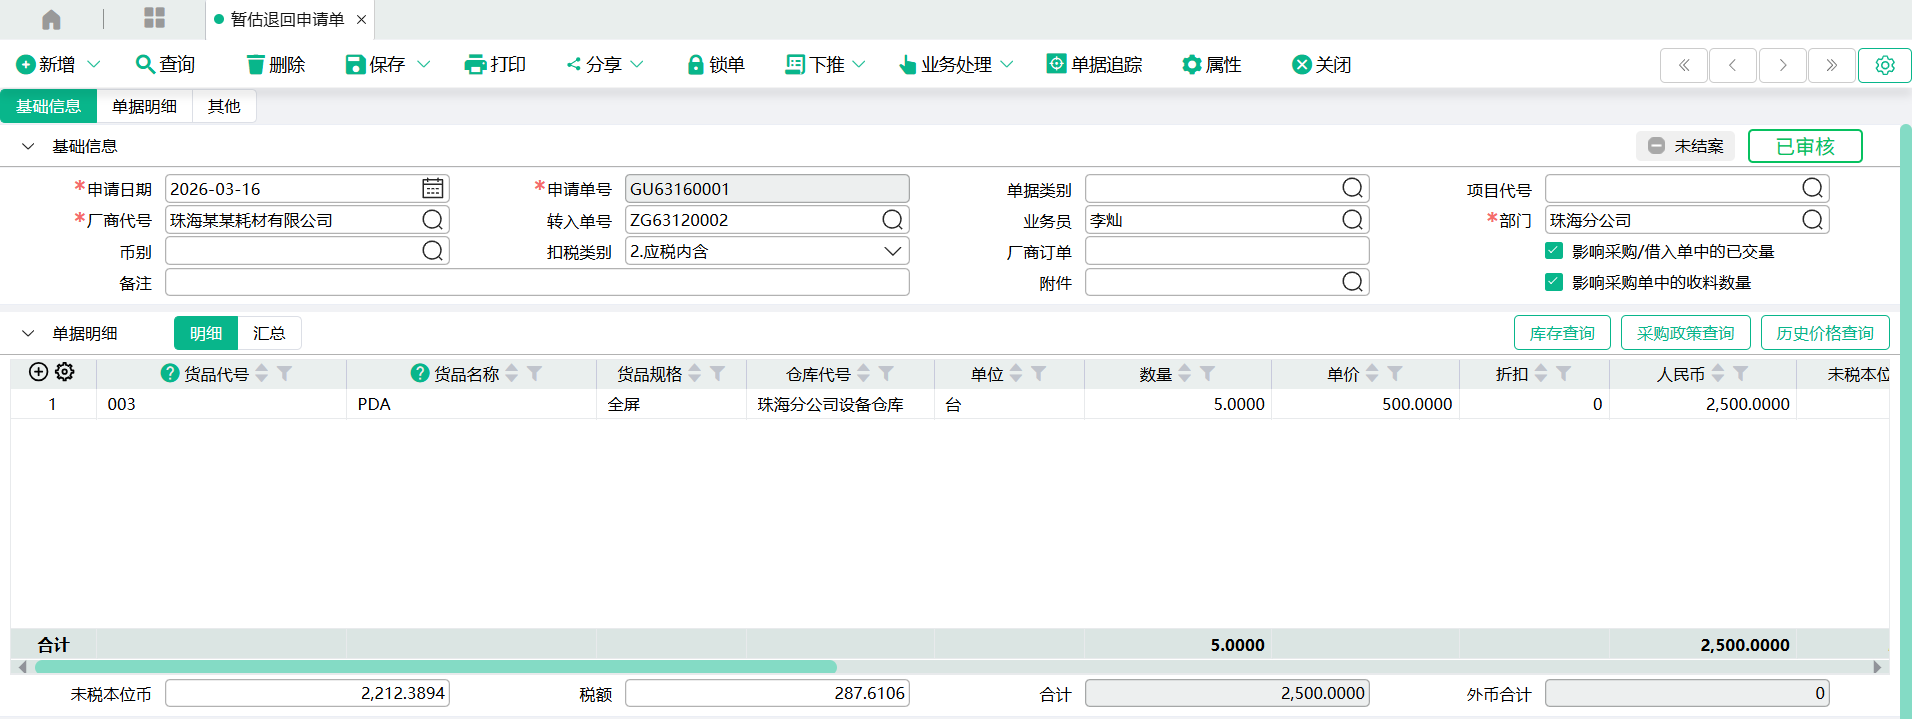This screenshot has height=719, width=1912.
Task: Uncheck 影响采购/借入单中的已交量 checkbox
Action: tap(1553, 251)
